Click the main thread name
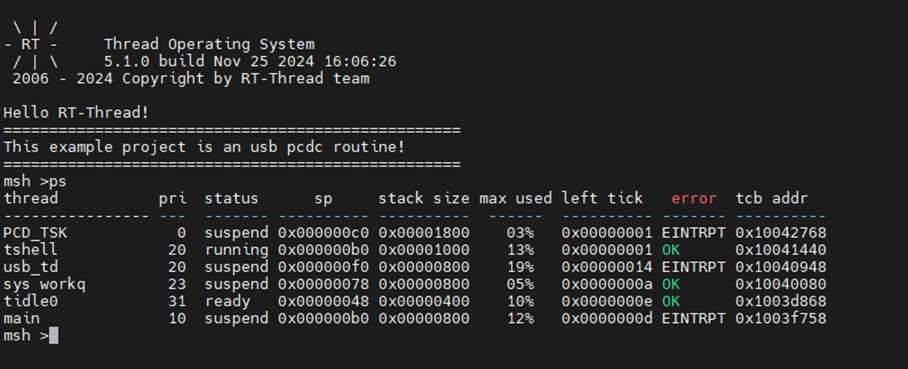Viewport: 908px width, 369px height. click(21, 319)
